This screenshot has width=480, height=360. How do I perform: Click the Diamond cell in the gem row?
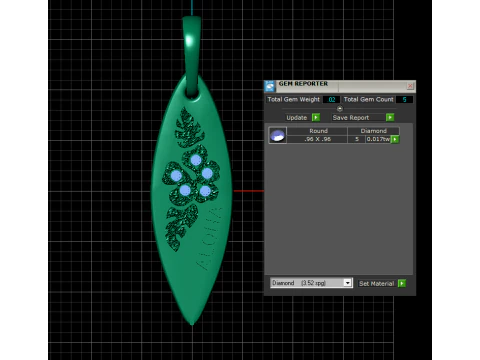pyautogui.click(x=373, y=131)
